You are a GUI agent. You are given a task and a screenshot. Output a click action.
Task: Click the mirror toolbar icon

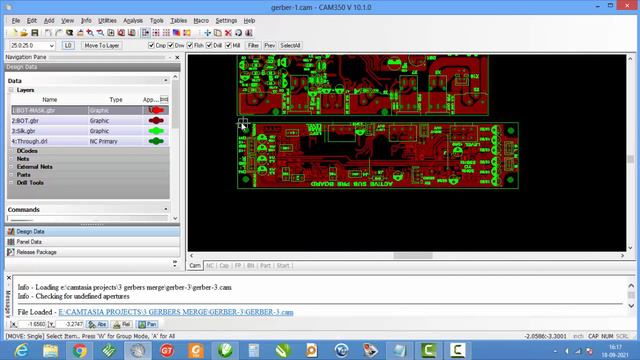coord(249,33)
